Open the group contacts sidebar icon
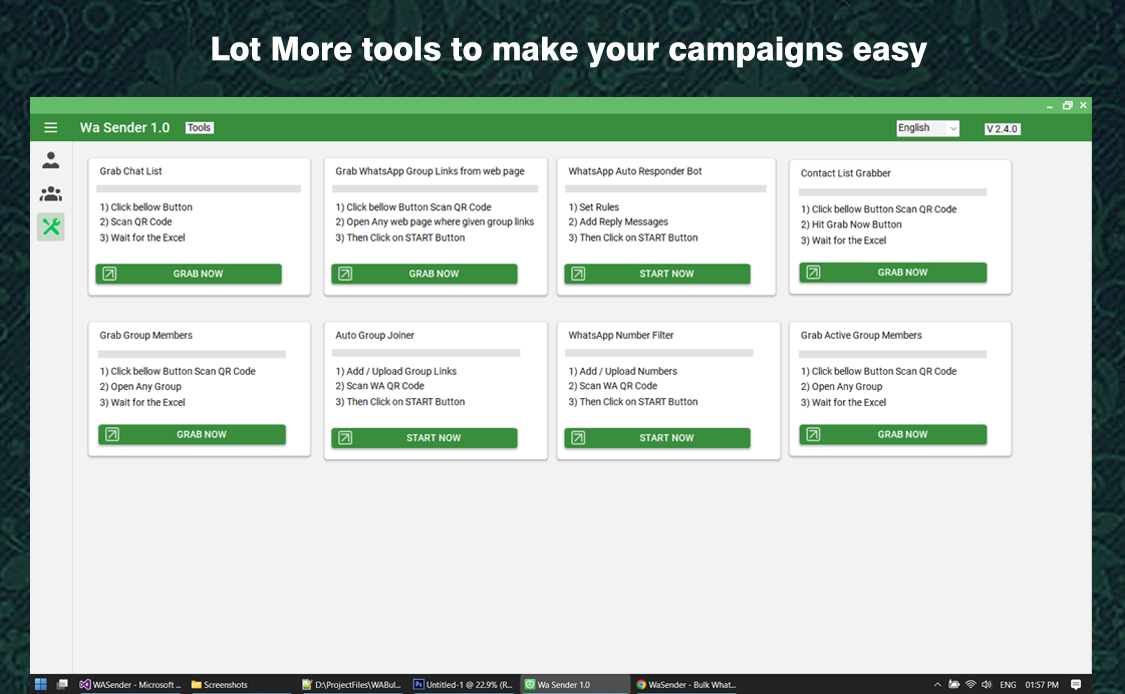The height and width of the screenshot is (694, 1125). click(x=51, y=194)
